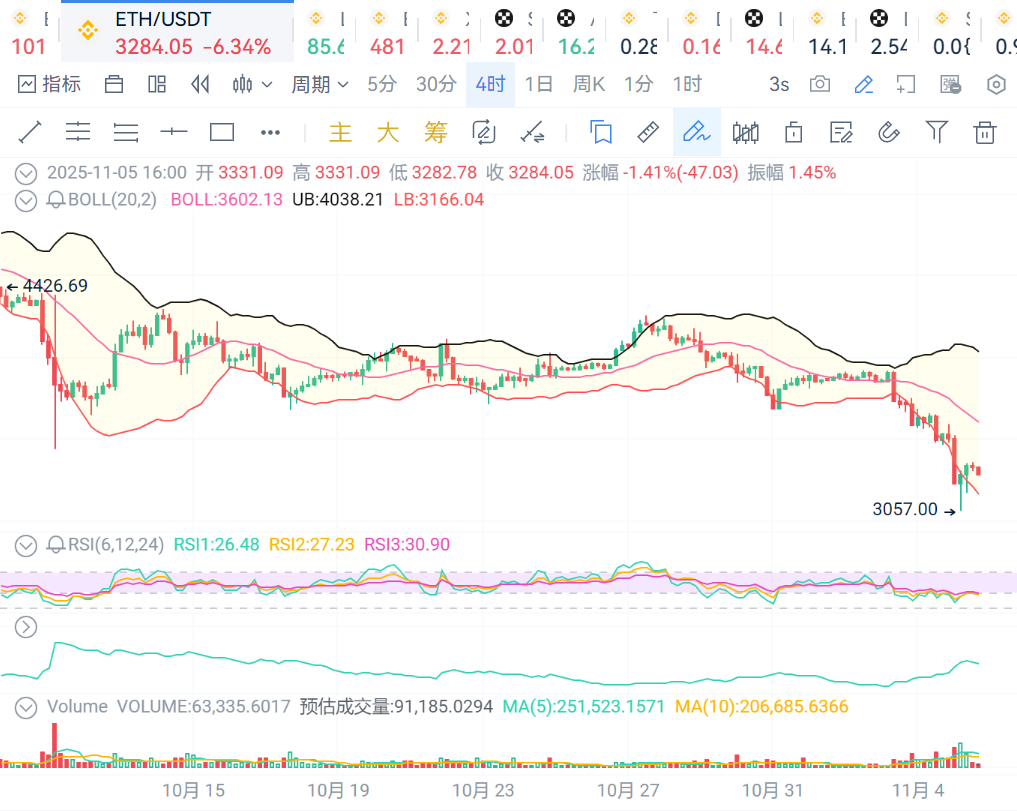Click the gold 主 marker button
Viewport: 1017px width, 811px height.
pos(341,132)
